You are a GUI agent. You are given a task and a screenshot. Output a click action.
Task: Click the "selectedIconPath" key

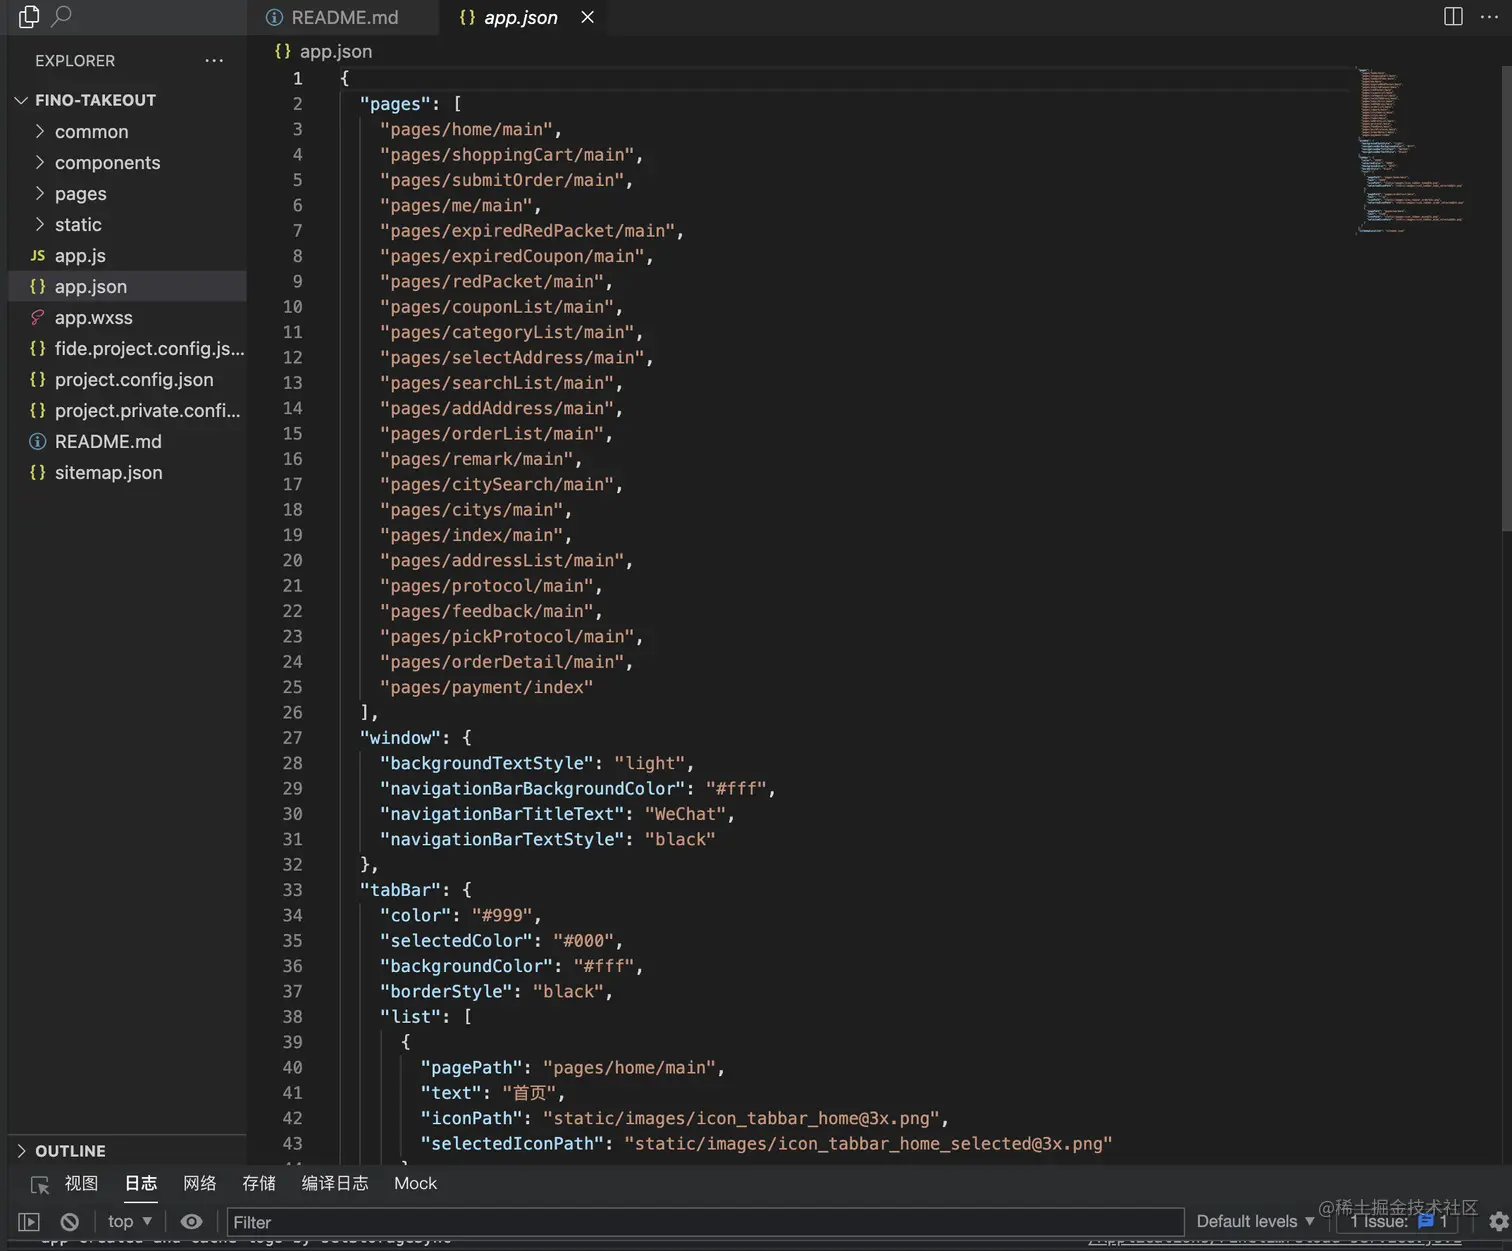[512, 1144]
